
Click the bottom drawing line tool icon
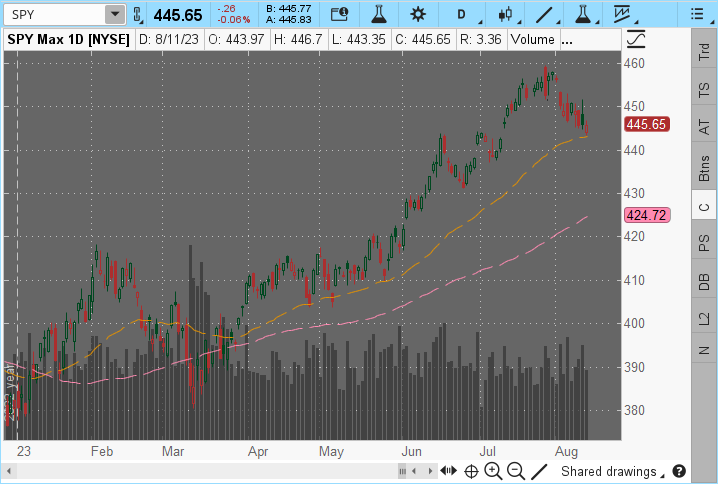pyautogui.click(x=539, y=471)
